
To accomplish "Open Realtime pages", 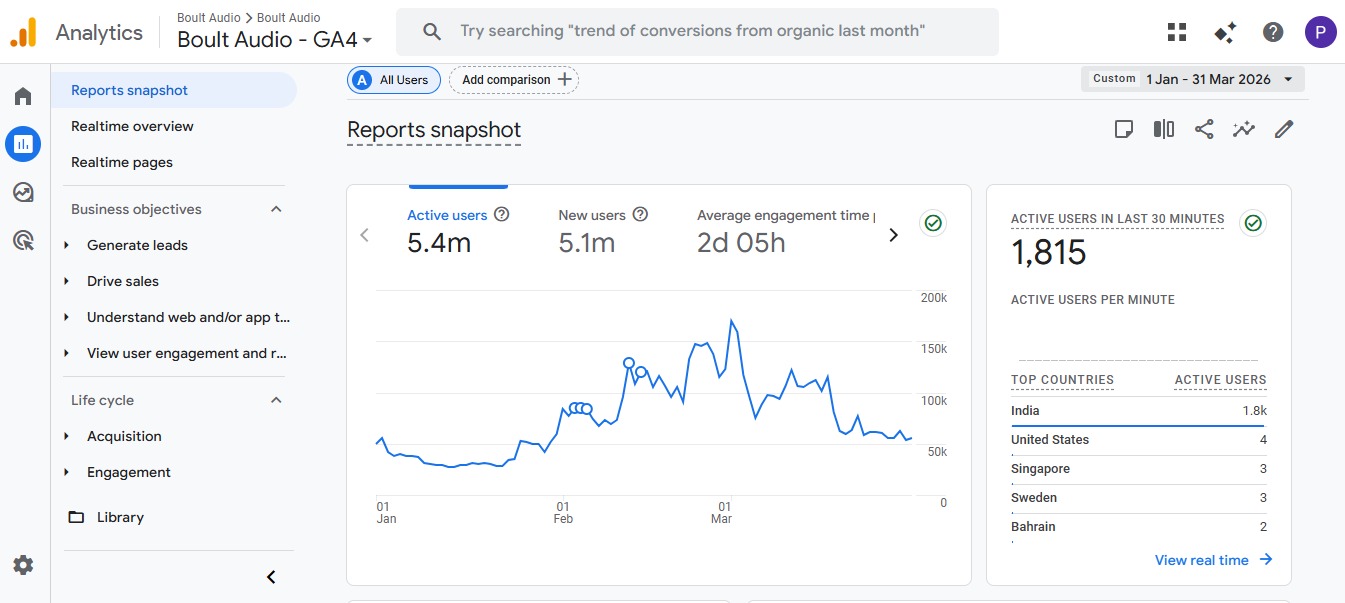I will 122,162.
